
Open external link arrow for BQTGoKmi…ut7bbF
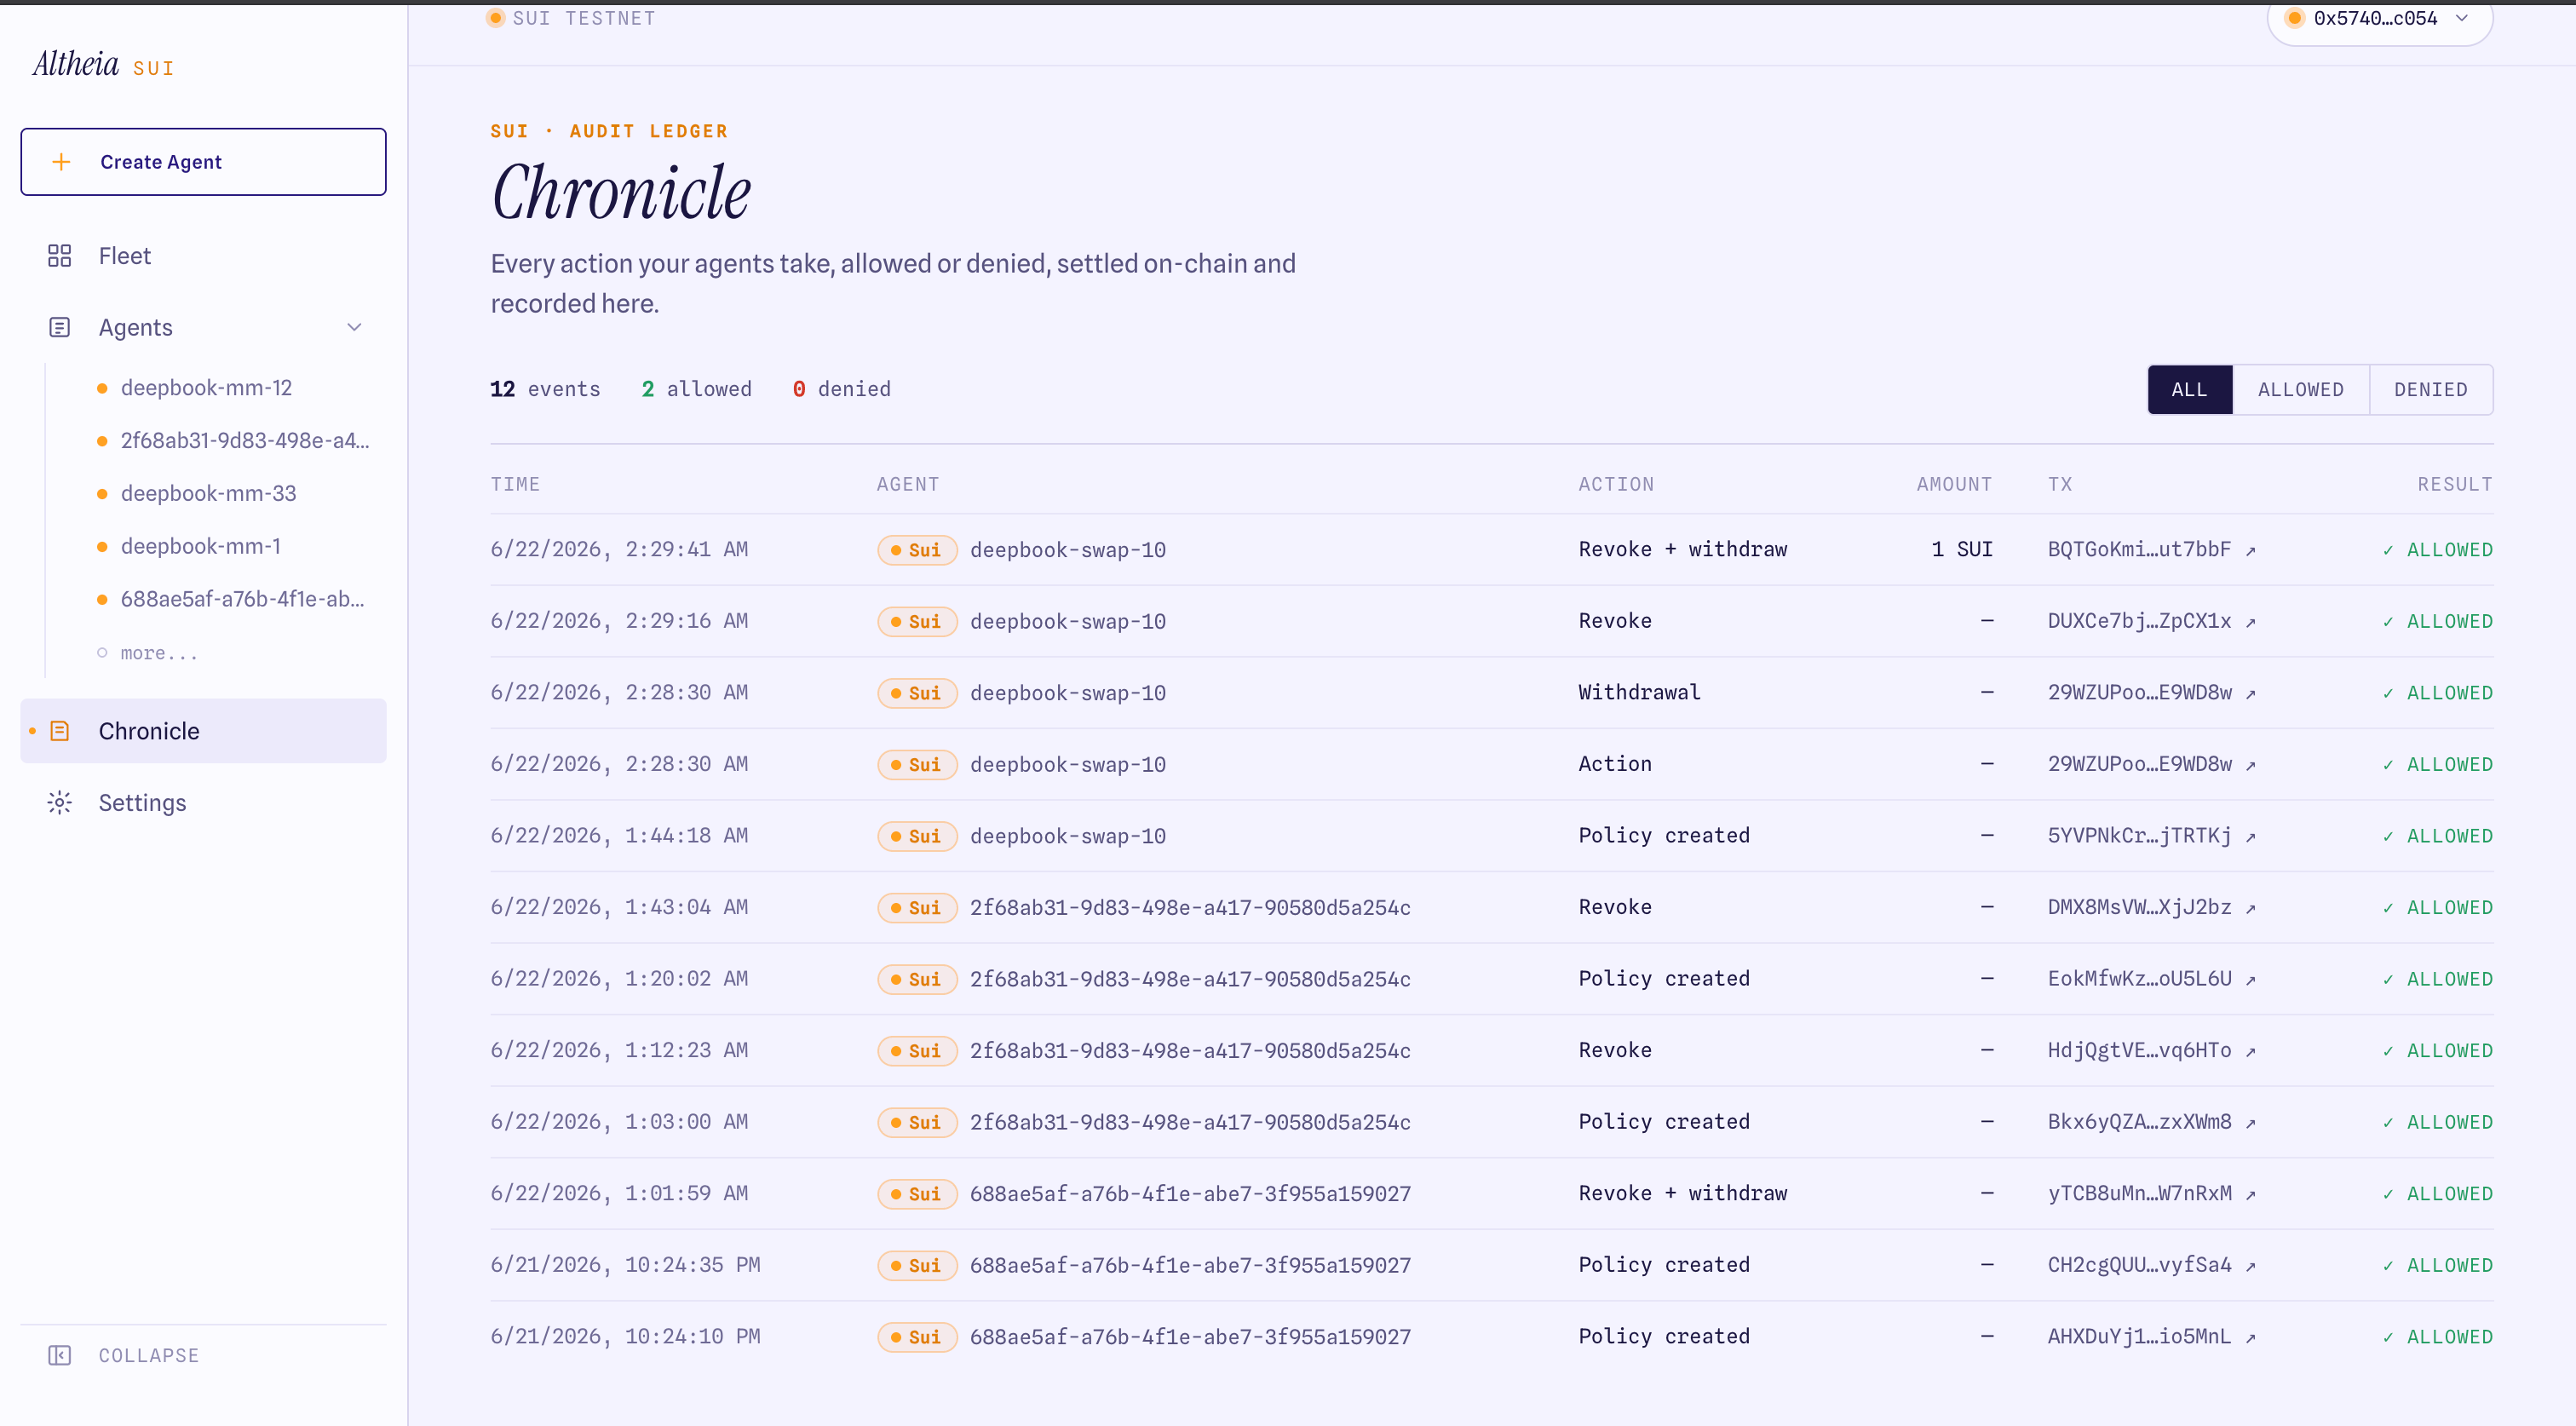click(2250, 550)
